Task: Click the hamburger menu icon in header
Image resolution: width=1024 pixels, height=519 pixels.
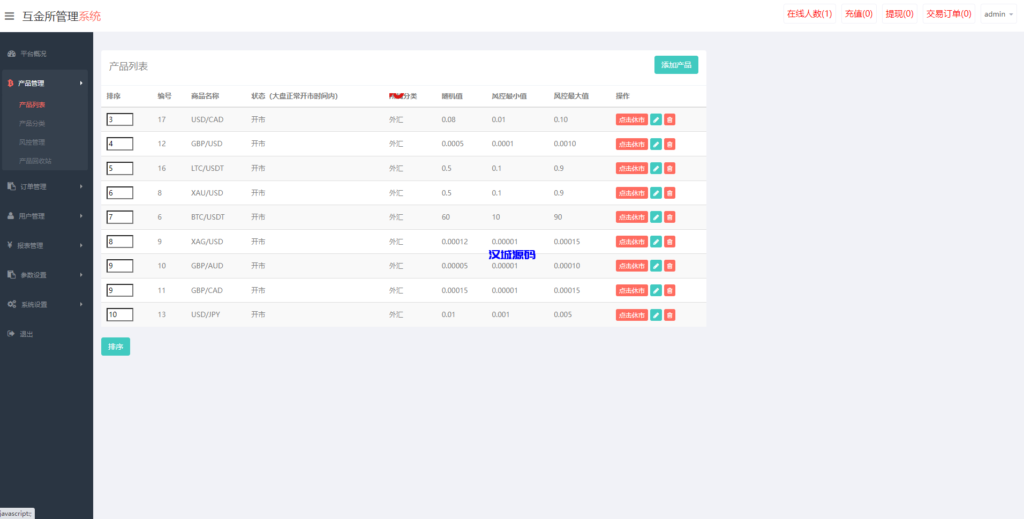Action: click(10, 16)
